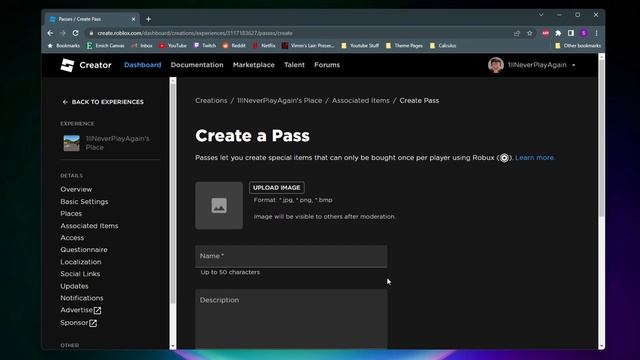Open the Emich Canvas bookmark
This screenshot has height=360, width=640.
[x=105, y=46]
